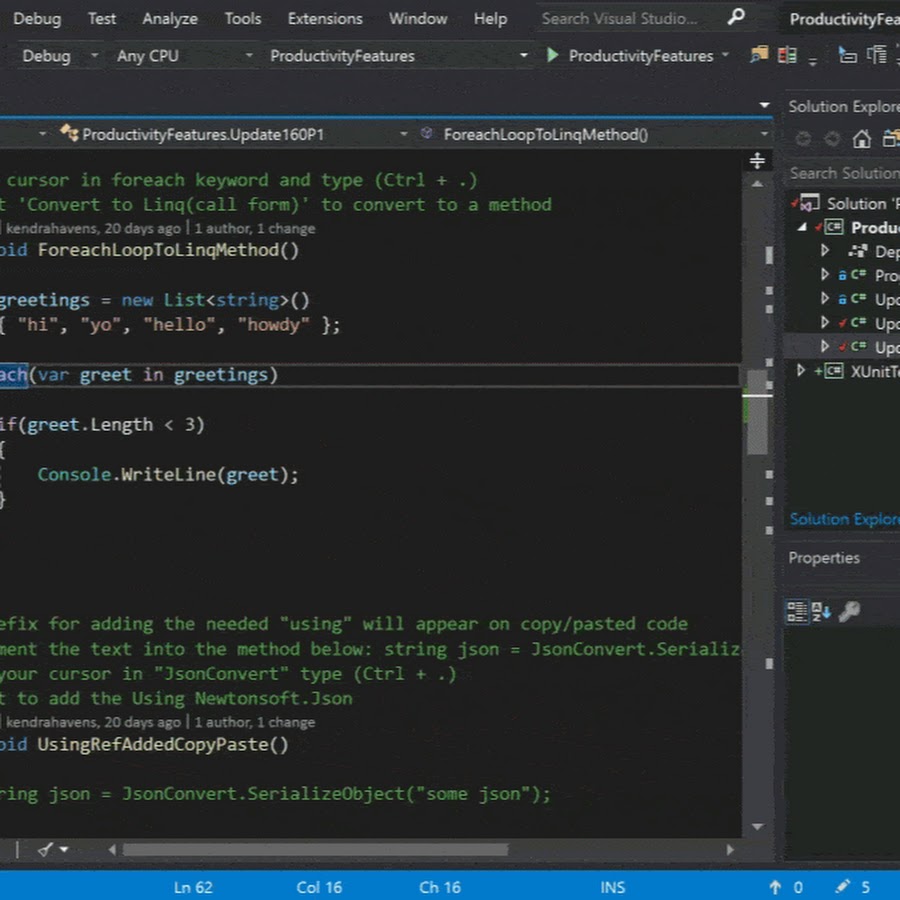This screenshot has width=900, height=900.
Task: Click Start ProductivityFeatures button label
Action: [641, 56]
